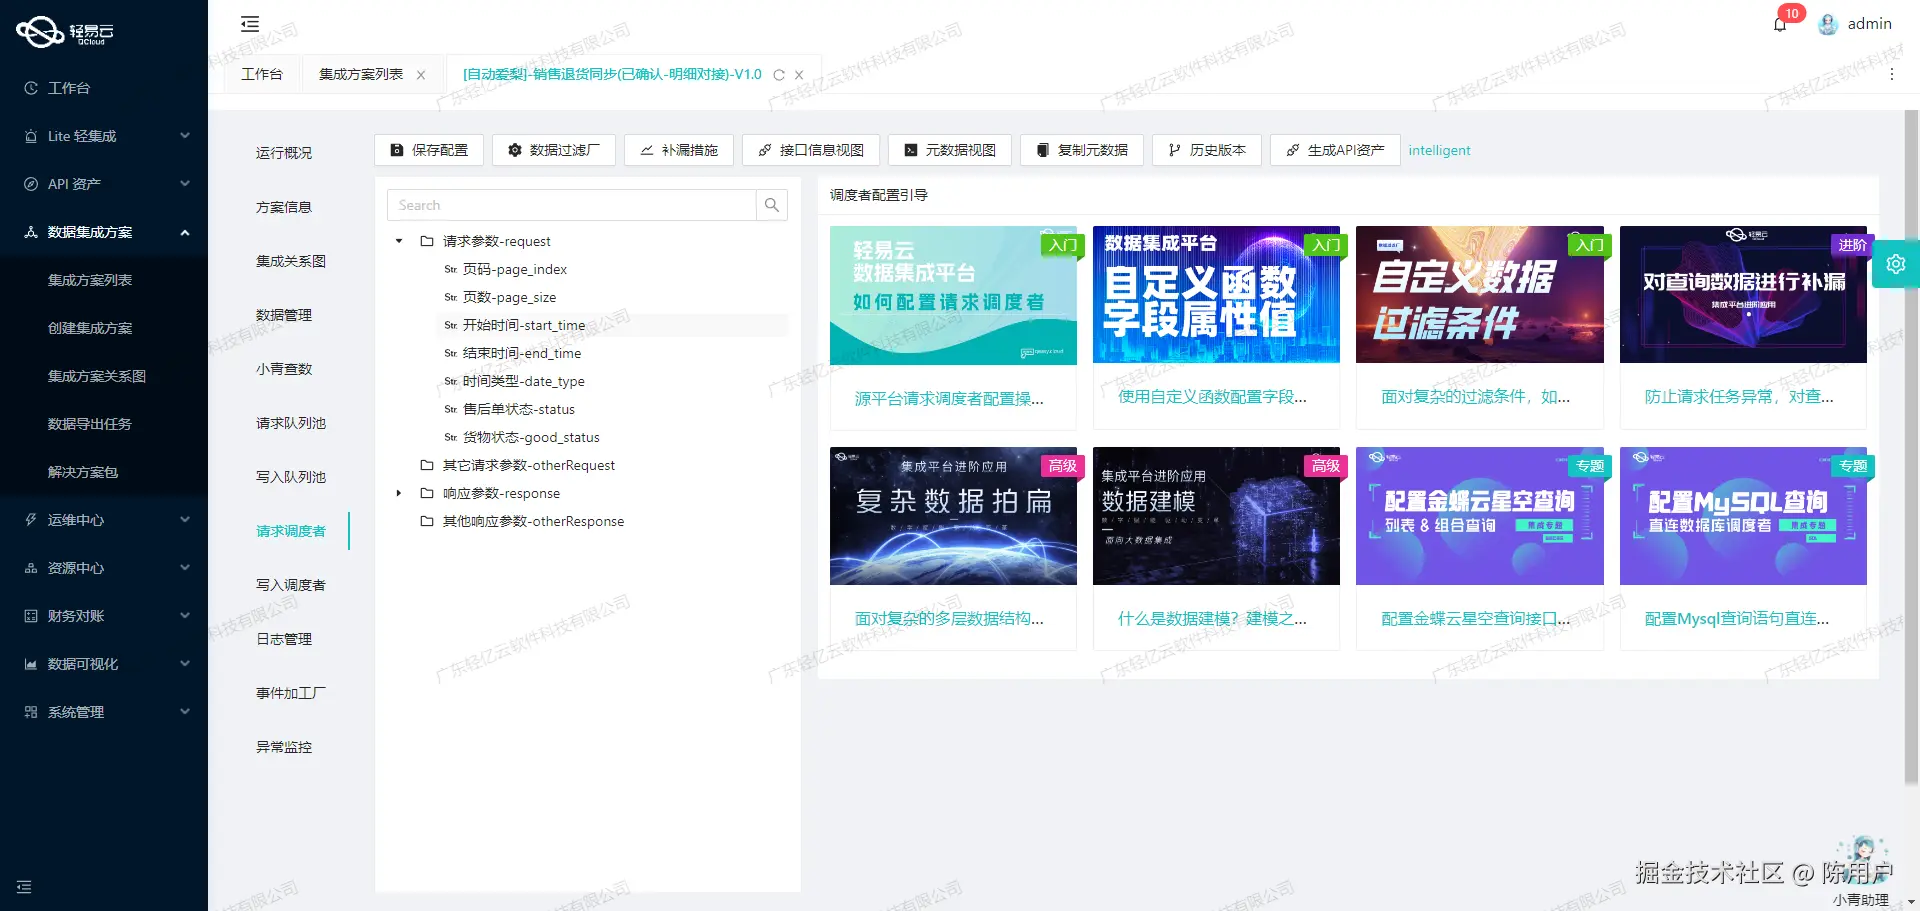Screen dimensions: 1920x911
Task: Click the gear icon on the right edge
Action: [1896, 263]
